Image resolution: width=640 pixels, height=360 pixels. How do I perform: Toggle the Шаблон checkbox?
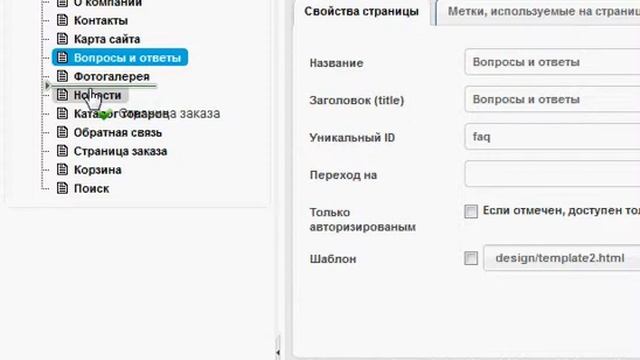point(471,258)
